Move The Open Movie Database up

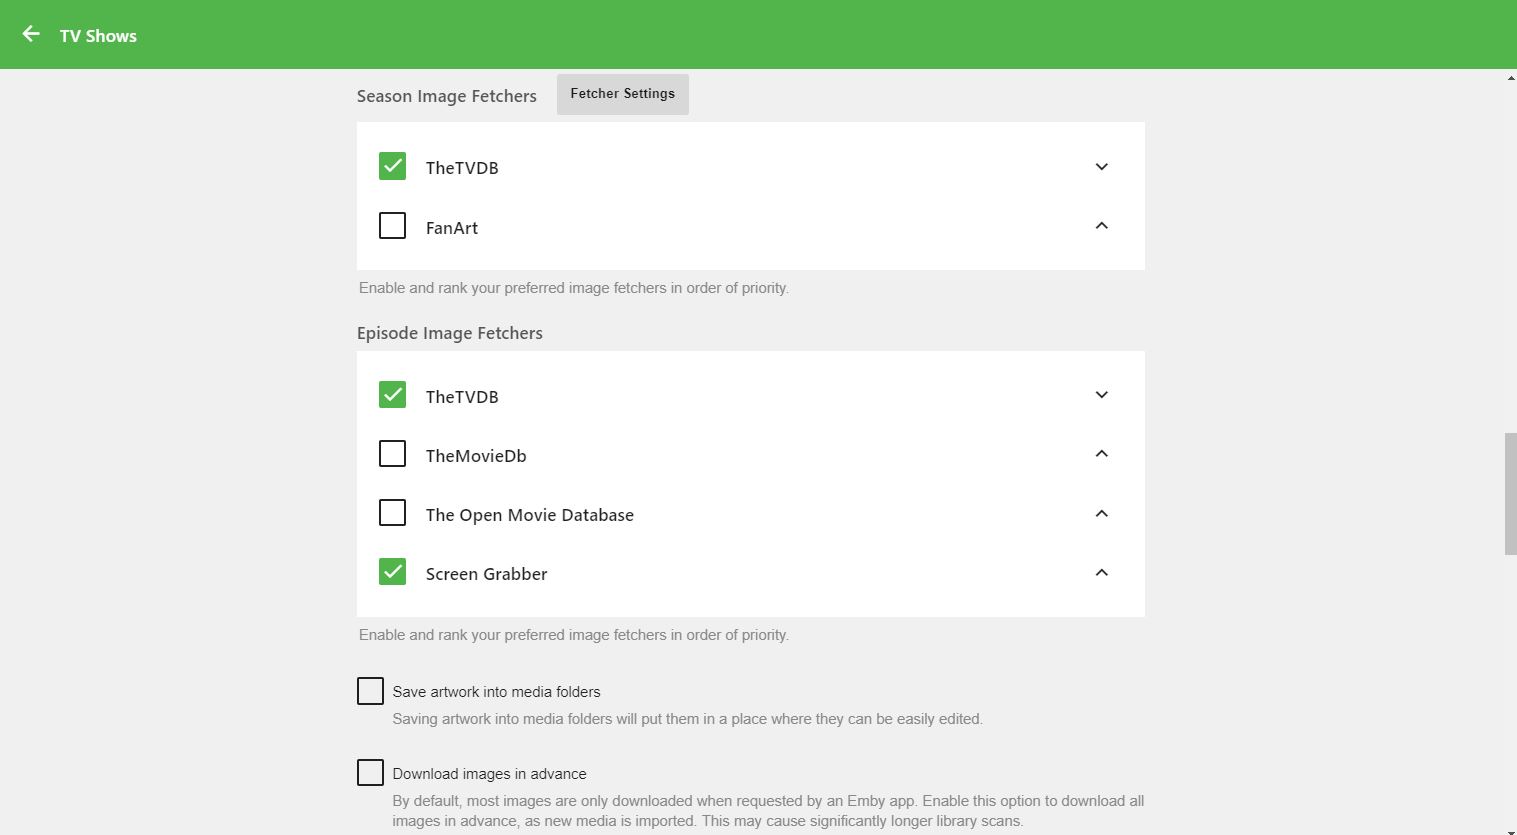pos(1101,514)
